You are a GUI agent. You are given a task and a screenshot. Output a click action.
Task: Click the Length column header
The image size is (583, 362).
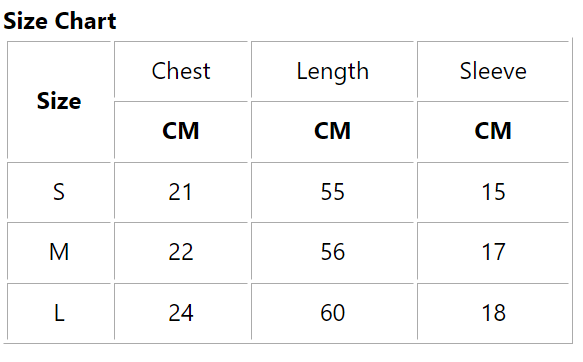332,71
